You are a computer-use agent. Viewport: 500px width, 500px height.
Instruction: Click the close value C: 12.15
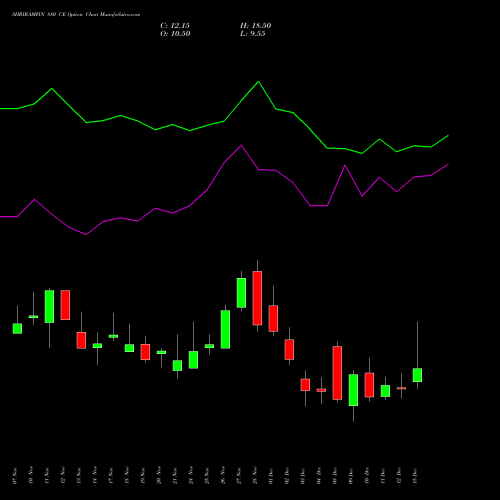coord(175,26)
